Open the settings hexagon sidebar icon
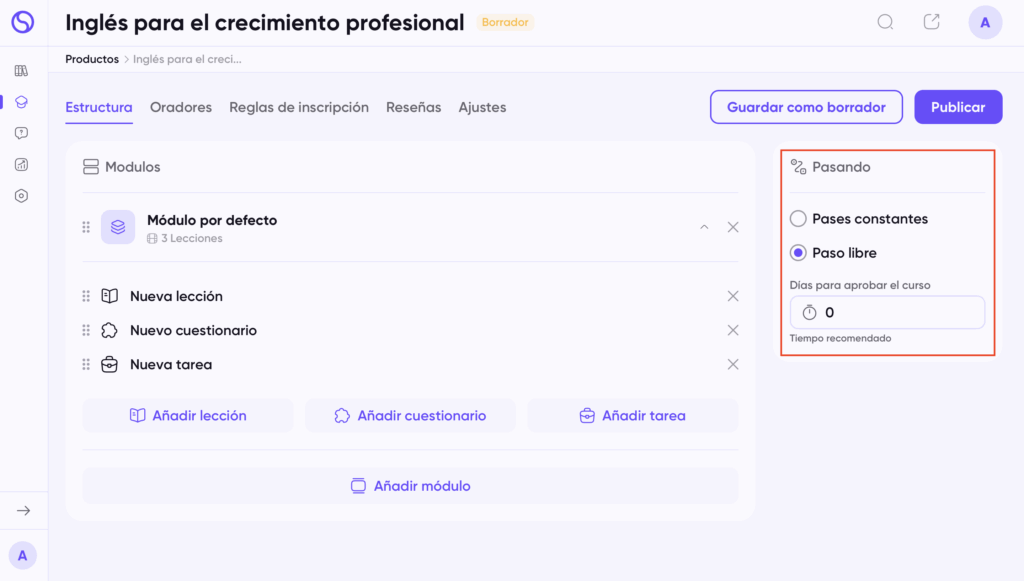 tap(22, 196)
